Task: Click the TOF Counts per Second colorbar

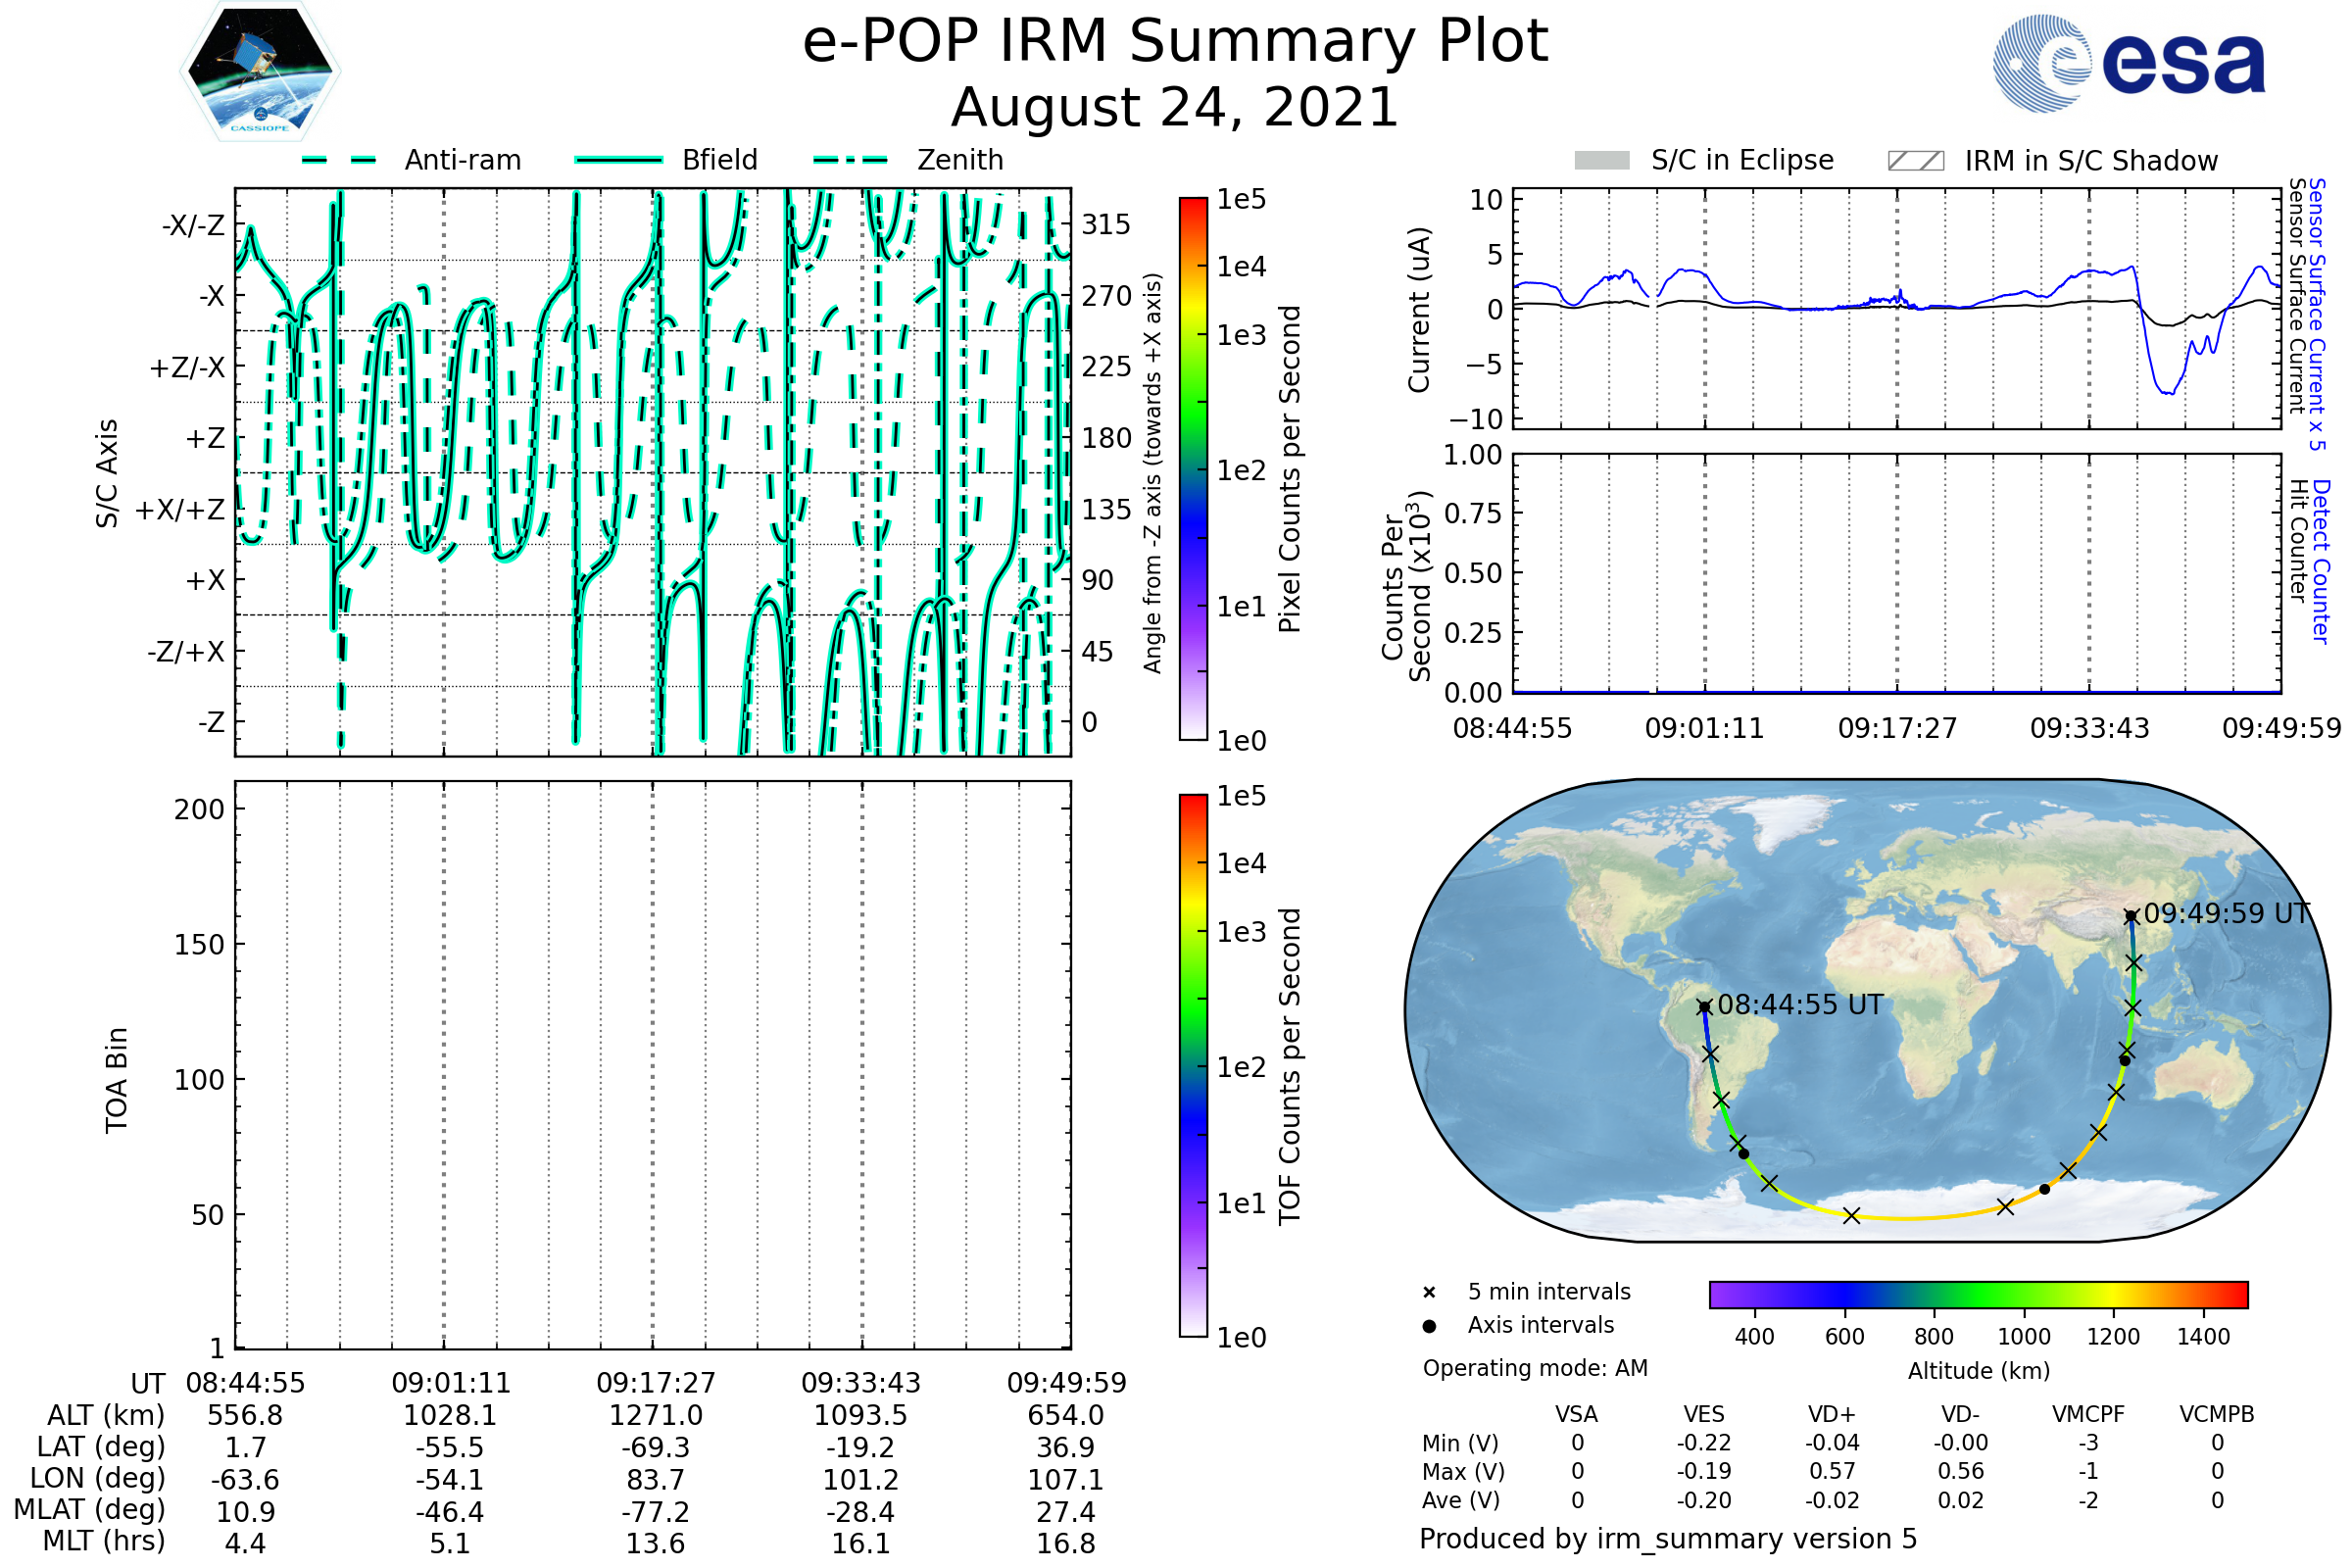Action: (1193, 1065)
